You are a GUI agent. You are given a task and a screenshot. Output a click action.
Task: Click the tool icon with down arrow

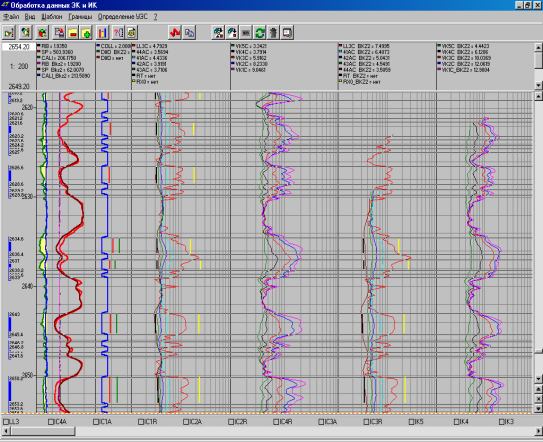(232, 33)
